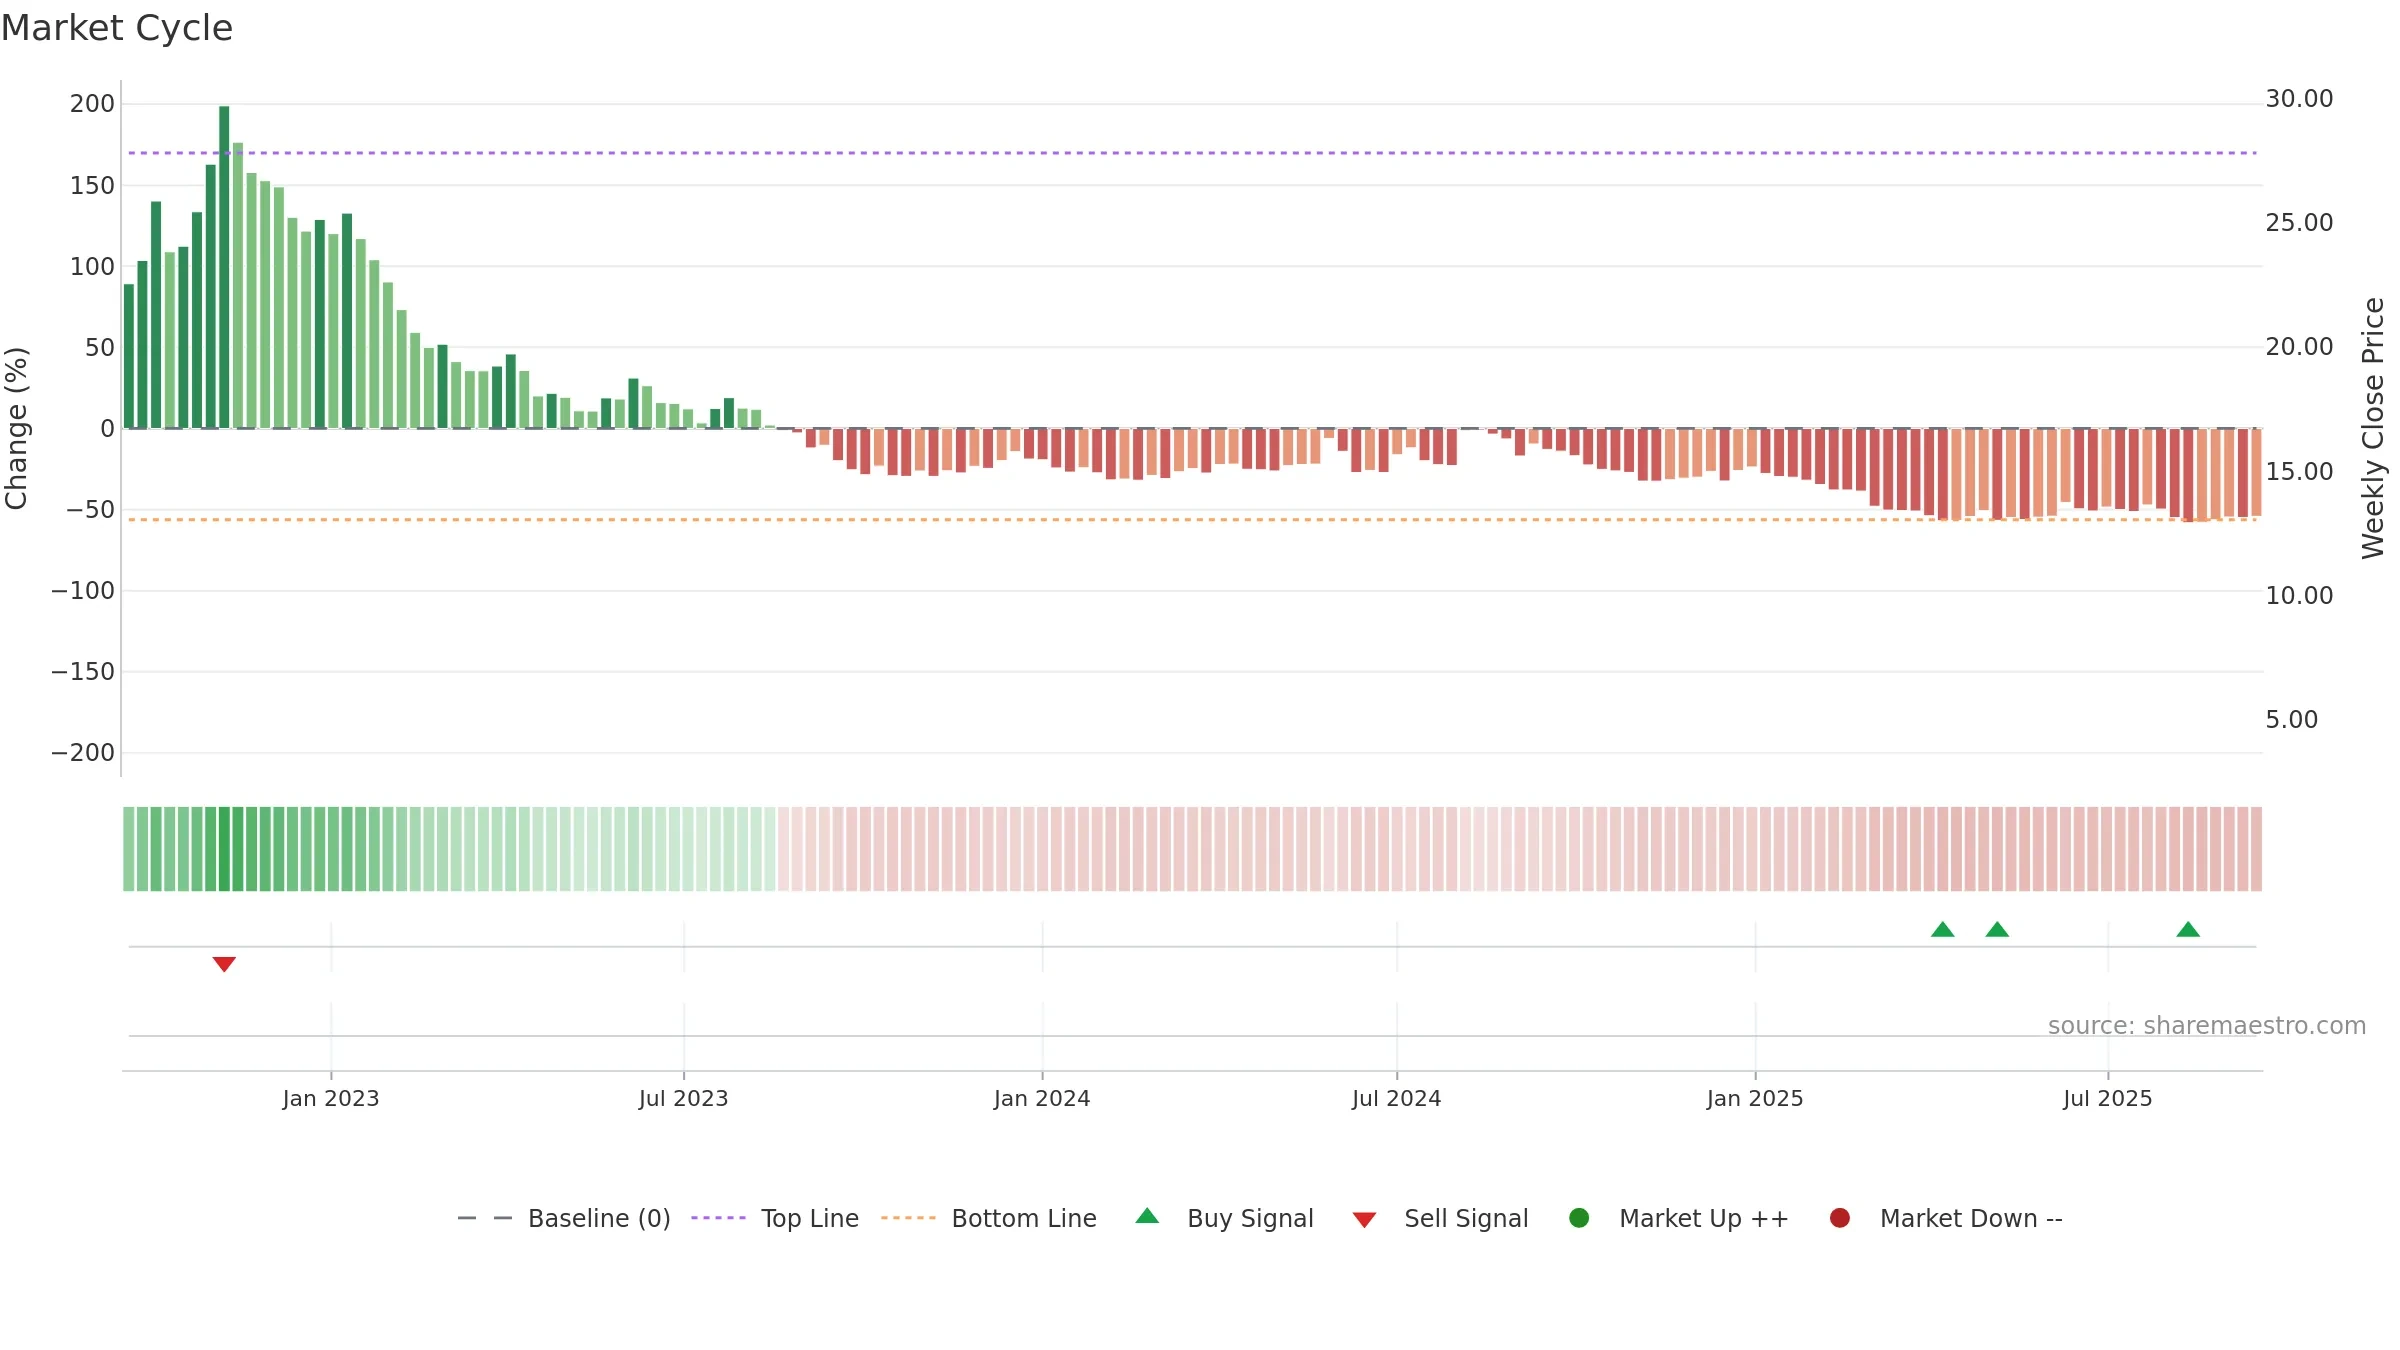Viewport: 2400px width, 1350px height.
Task: Click the Jul 2025 axis label
Action: click(x=2108, y=1099)
